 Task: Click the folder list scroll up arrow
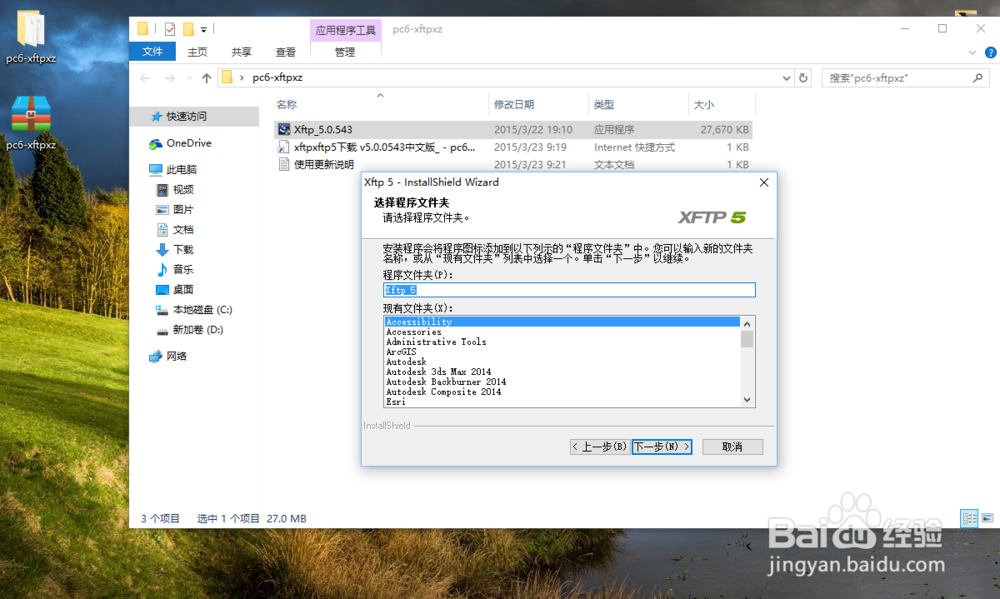(x=747, y=323)
